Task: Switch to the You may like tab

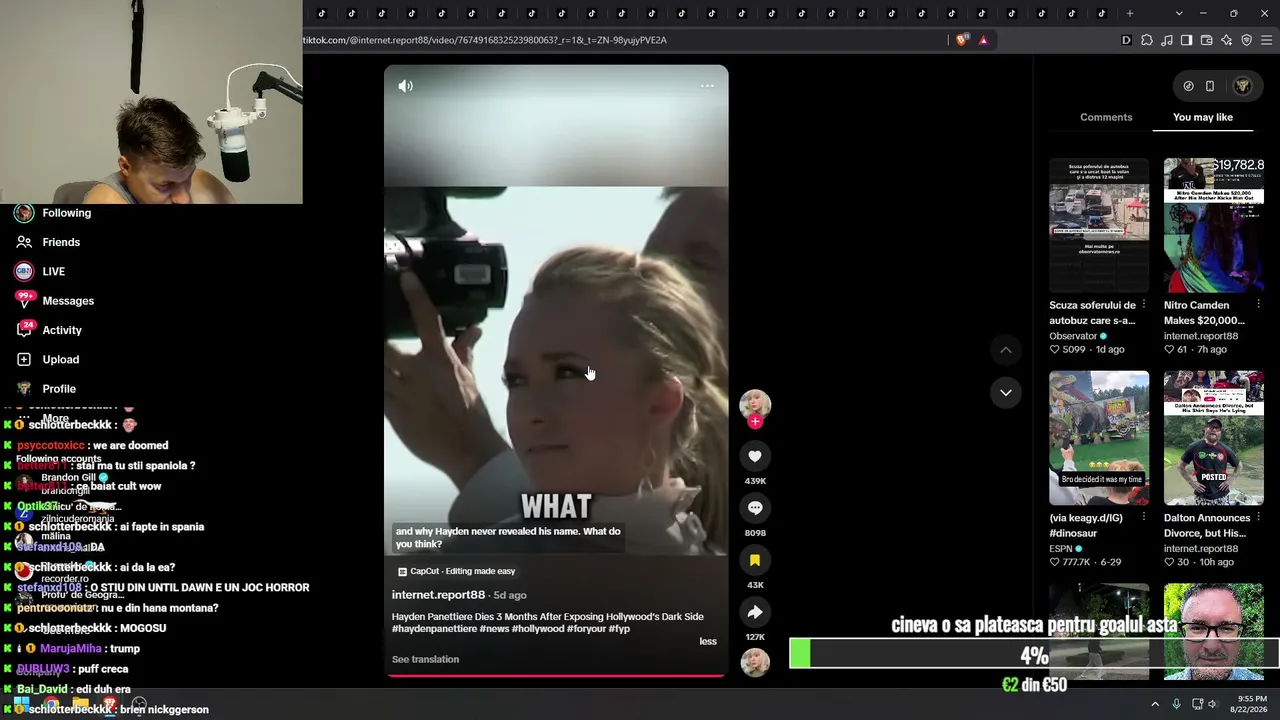Action: point(1203,117)
